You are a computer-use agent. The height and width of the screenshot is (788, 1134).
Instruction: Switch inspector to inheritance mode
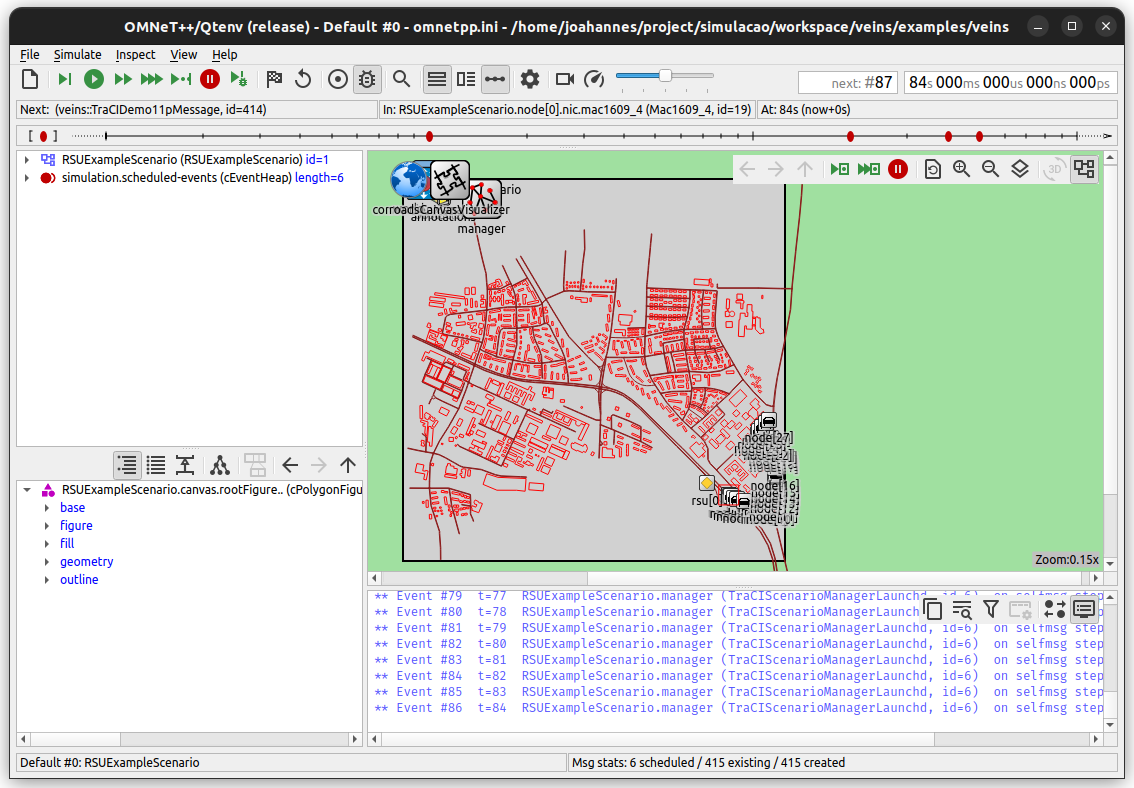(x=185, y=465)
